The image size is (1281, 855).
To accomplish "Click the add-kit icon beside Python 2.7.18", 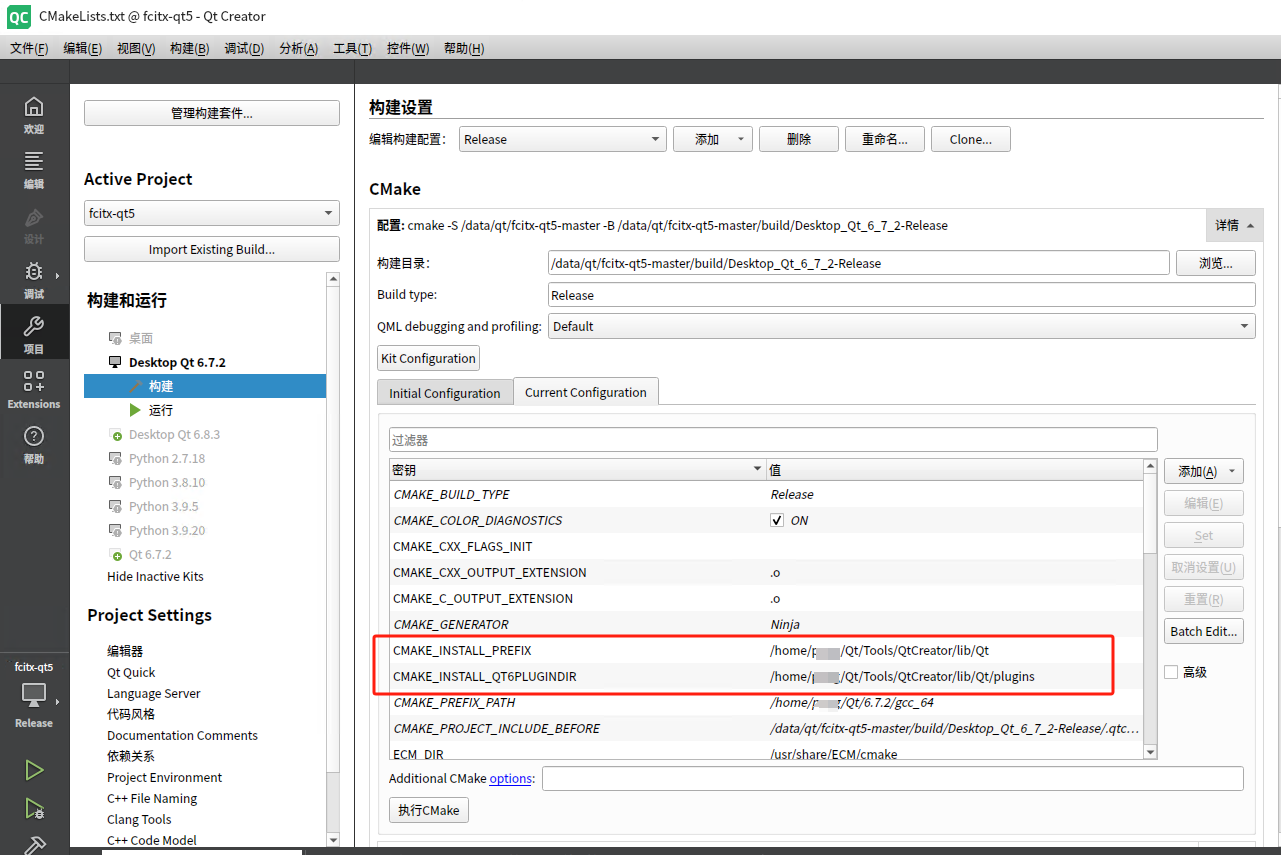I will click(116, 459).
